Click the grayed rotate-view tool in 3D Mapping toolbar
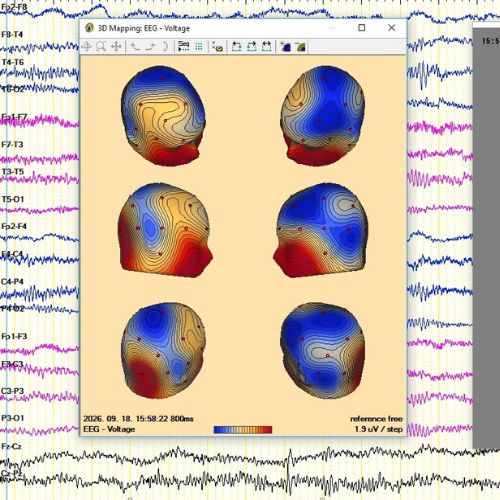The image size is (500, 500). pyautogui.click(x=87, y=46)
